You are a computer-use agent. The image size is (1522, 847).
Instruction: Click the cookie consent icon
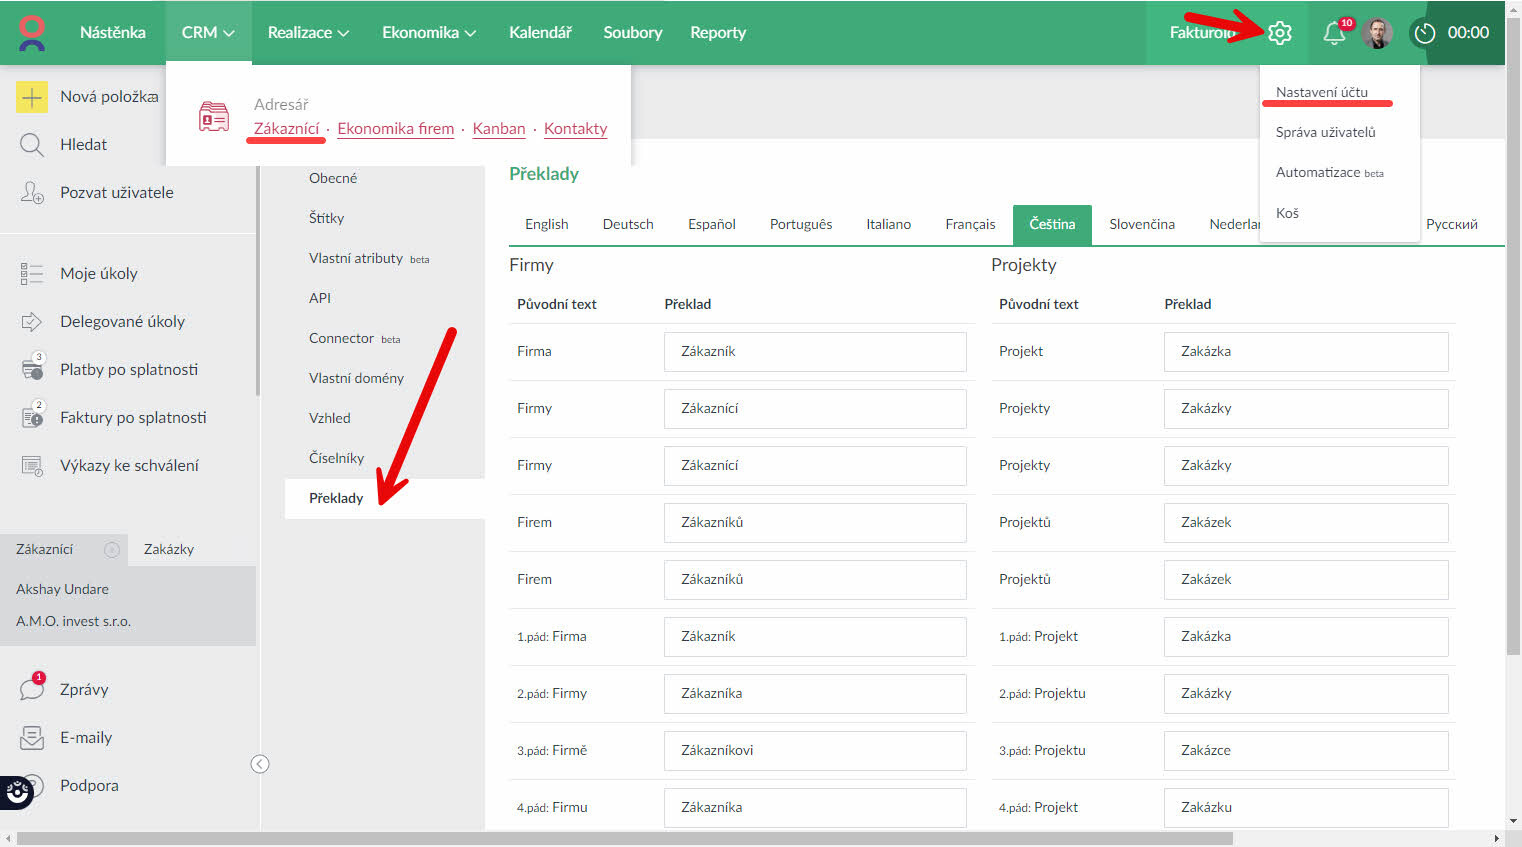pyautogui.click(x=17, y=792)
